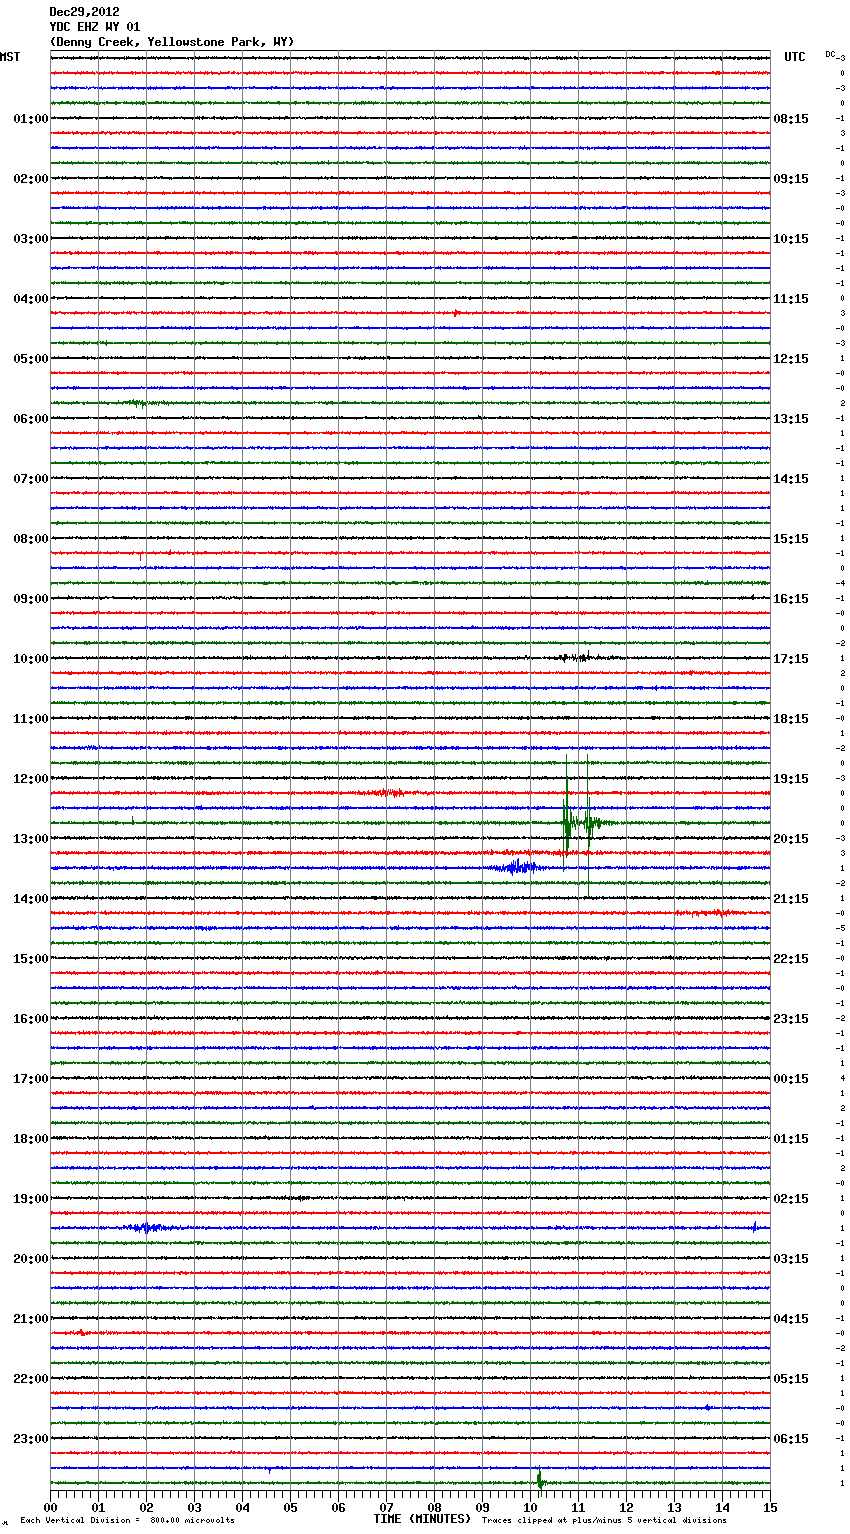Image resolution: width=850 pixels, height=1534 pixels.
Task: Click the 08:15 UTC time label
Action: tap(791, 119)
